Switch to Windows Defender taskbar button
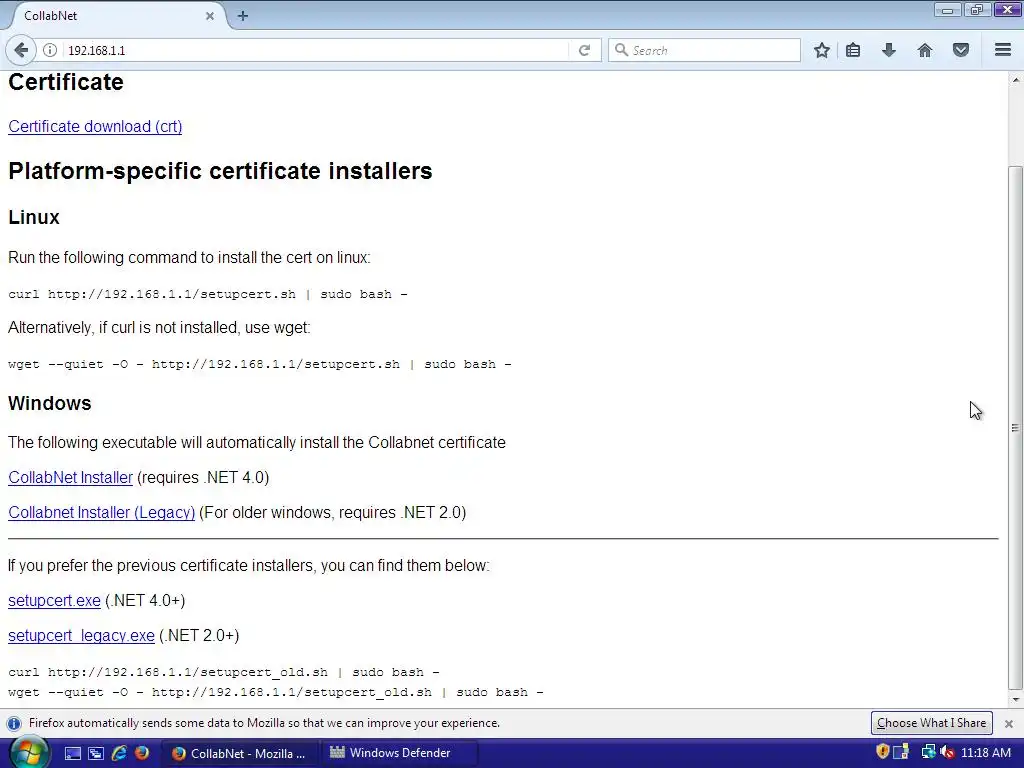This screenshot has width=1024, height=768. click(399, 753)
